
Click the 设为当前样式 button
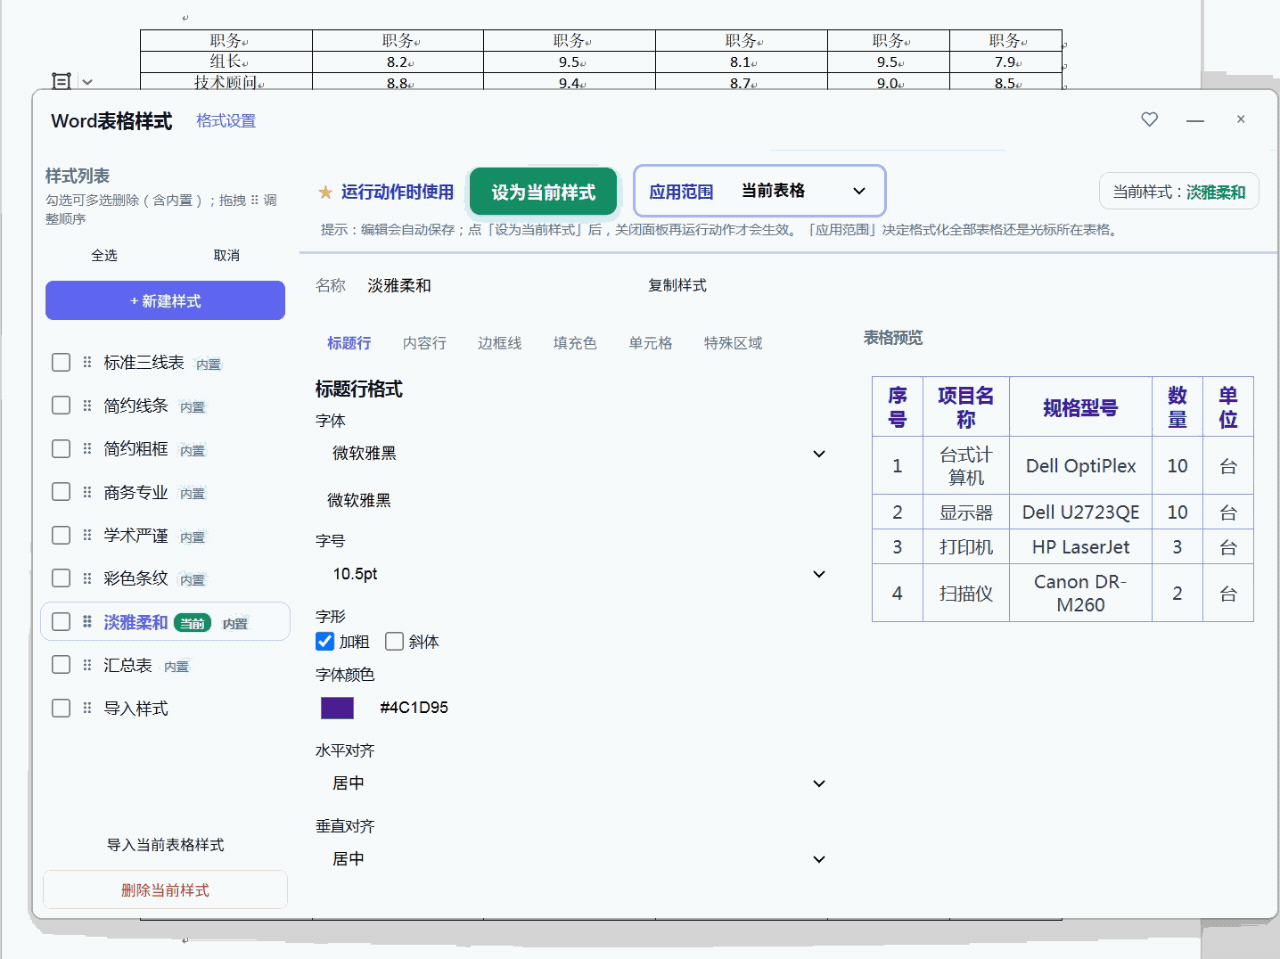click(x=543, y=192)
